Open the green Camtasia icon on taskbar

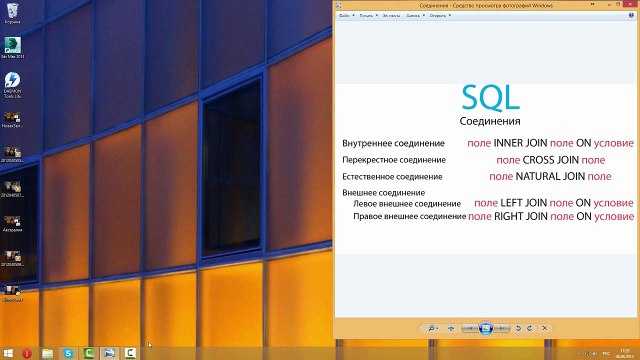(89, 353)
